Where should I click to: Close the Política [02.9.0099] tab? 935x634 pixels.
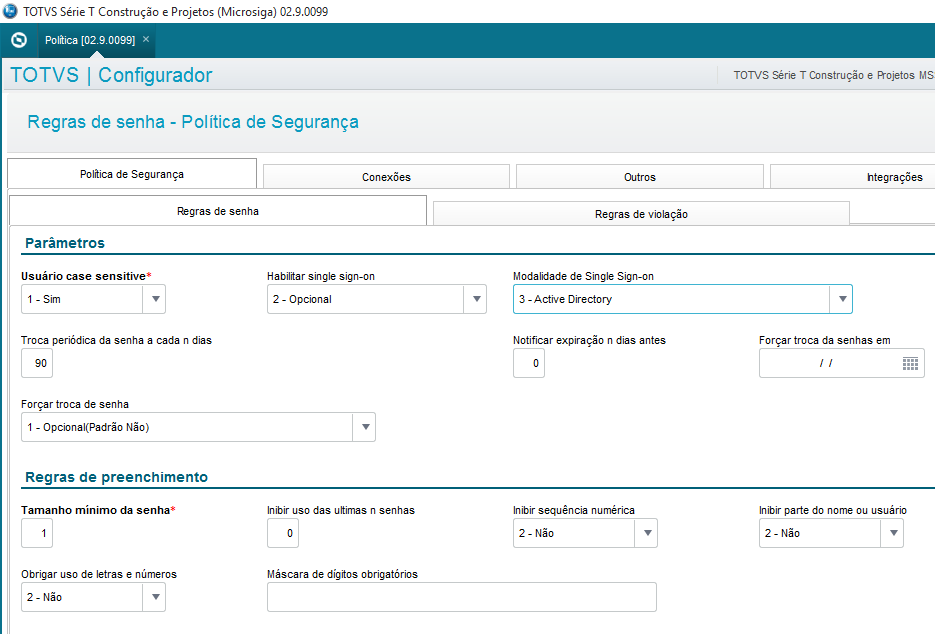click(x=145, y=39)
